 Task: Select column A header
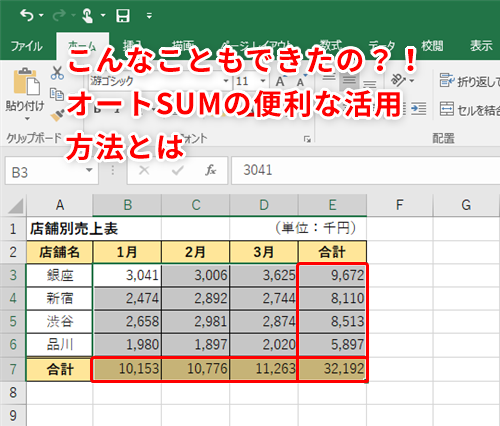(60, 205)
